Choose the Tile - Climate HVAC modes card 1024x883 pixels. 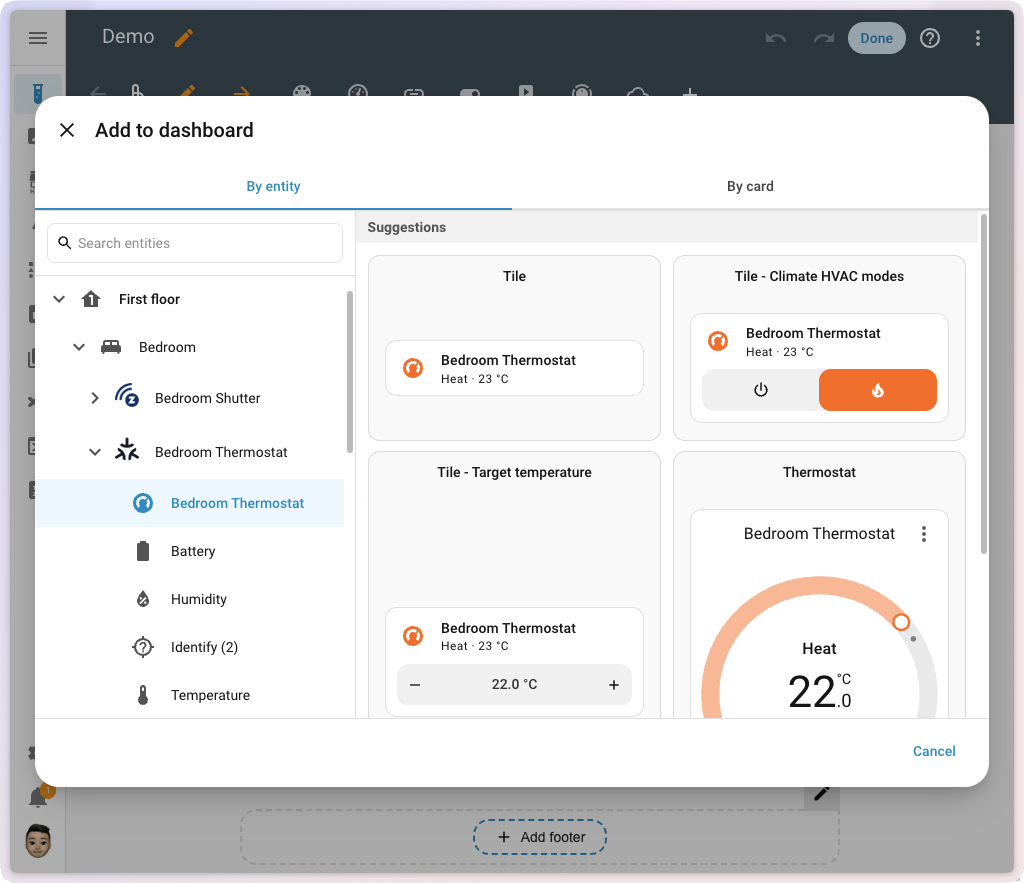click(820, 348)
